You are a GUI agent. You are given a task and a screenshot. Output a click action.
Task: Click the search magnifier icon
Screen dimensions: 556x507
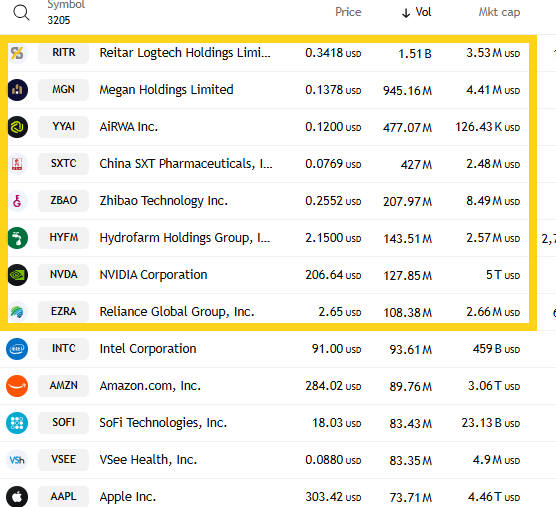21,13
